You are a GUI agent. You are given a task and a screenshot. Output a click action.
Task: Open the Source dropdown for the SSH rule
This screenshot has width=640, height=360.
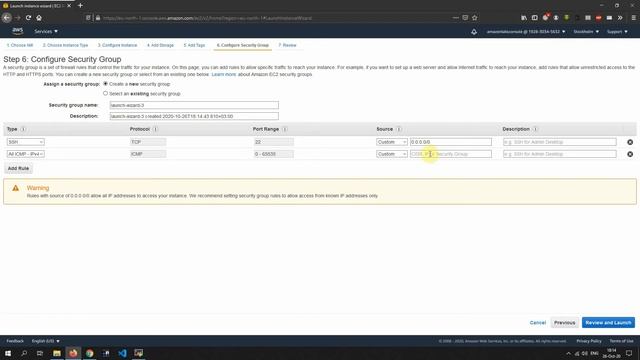(x=392, y=142)
